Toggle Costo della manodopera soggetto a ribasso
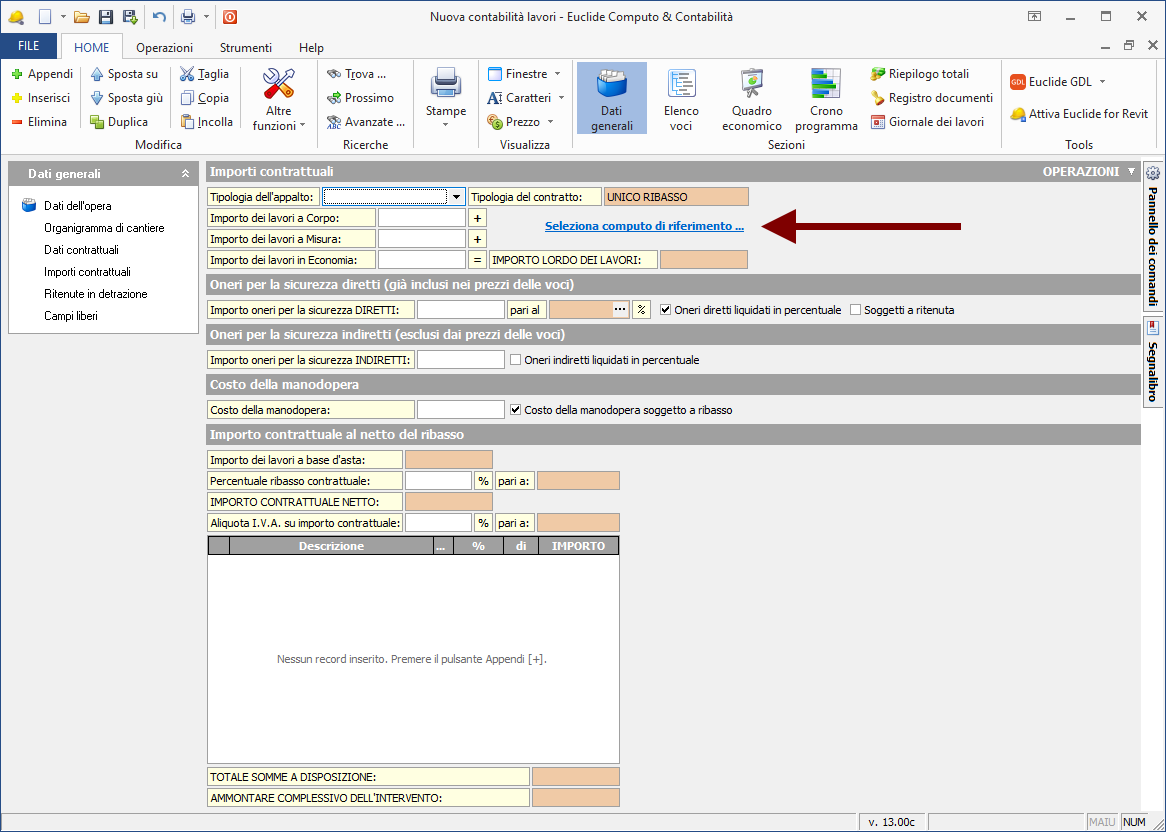 coord(516,410)
